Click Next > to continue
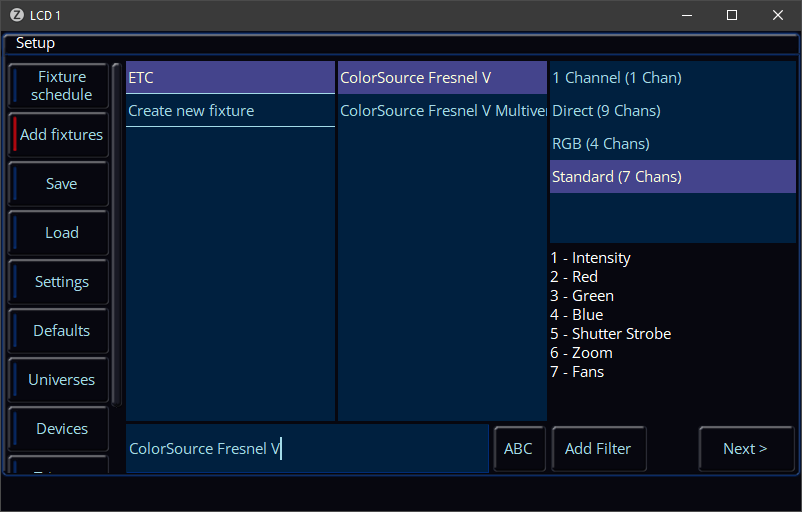 pyautogui.click(x=745, y=449)
